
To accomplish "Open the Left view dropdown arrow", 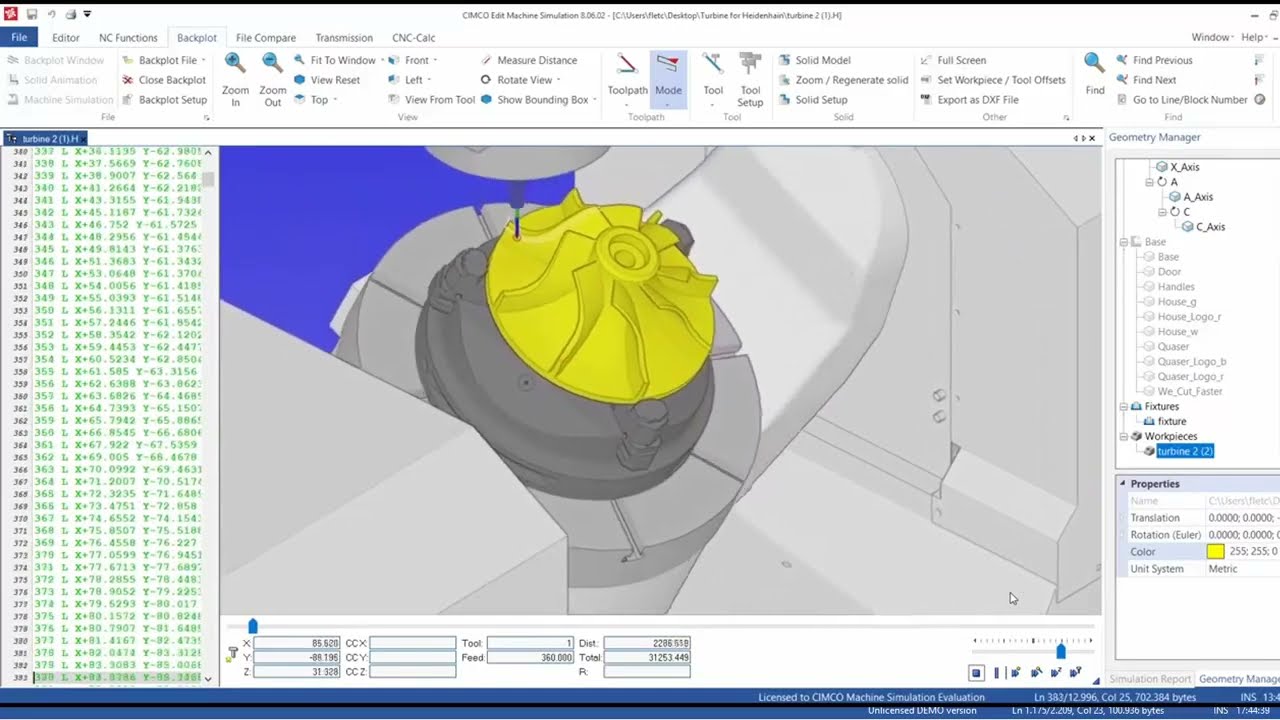I will pos(429,80).
